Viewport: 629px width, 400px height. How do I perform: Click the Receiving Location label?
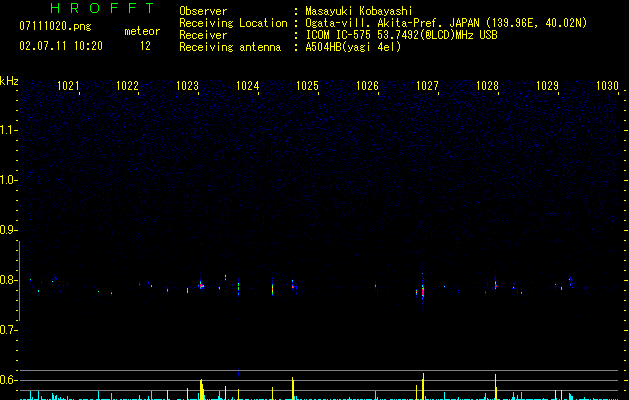[x=233, y=23]
